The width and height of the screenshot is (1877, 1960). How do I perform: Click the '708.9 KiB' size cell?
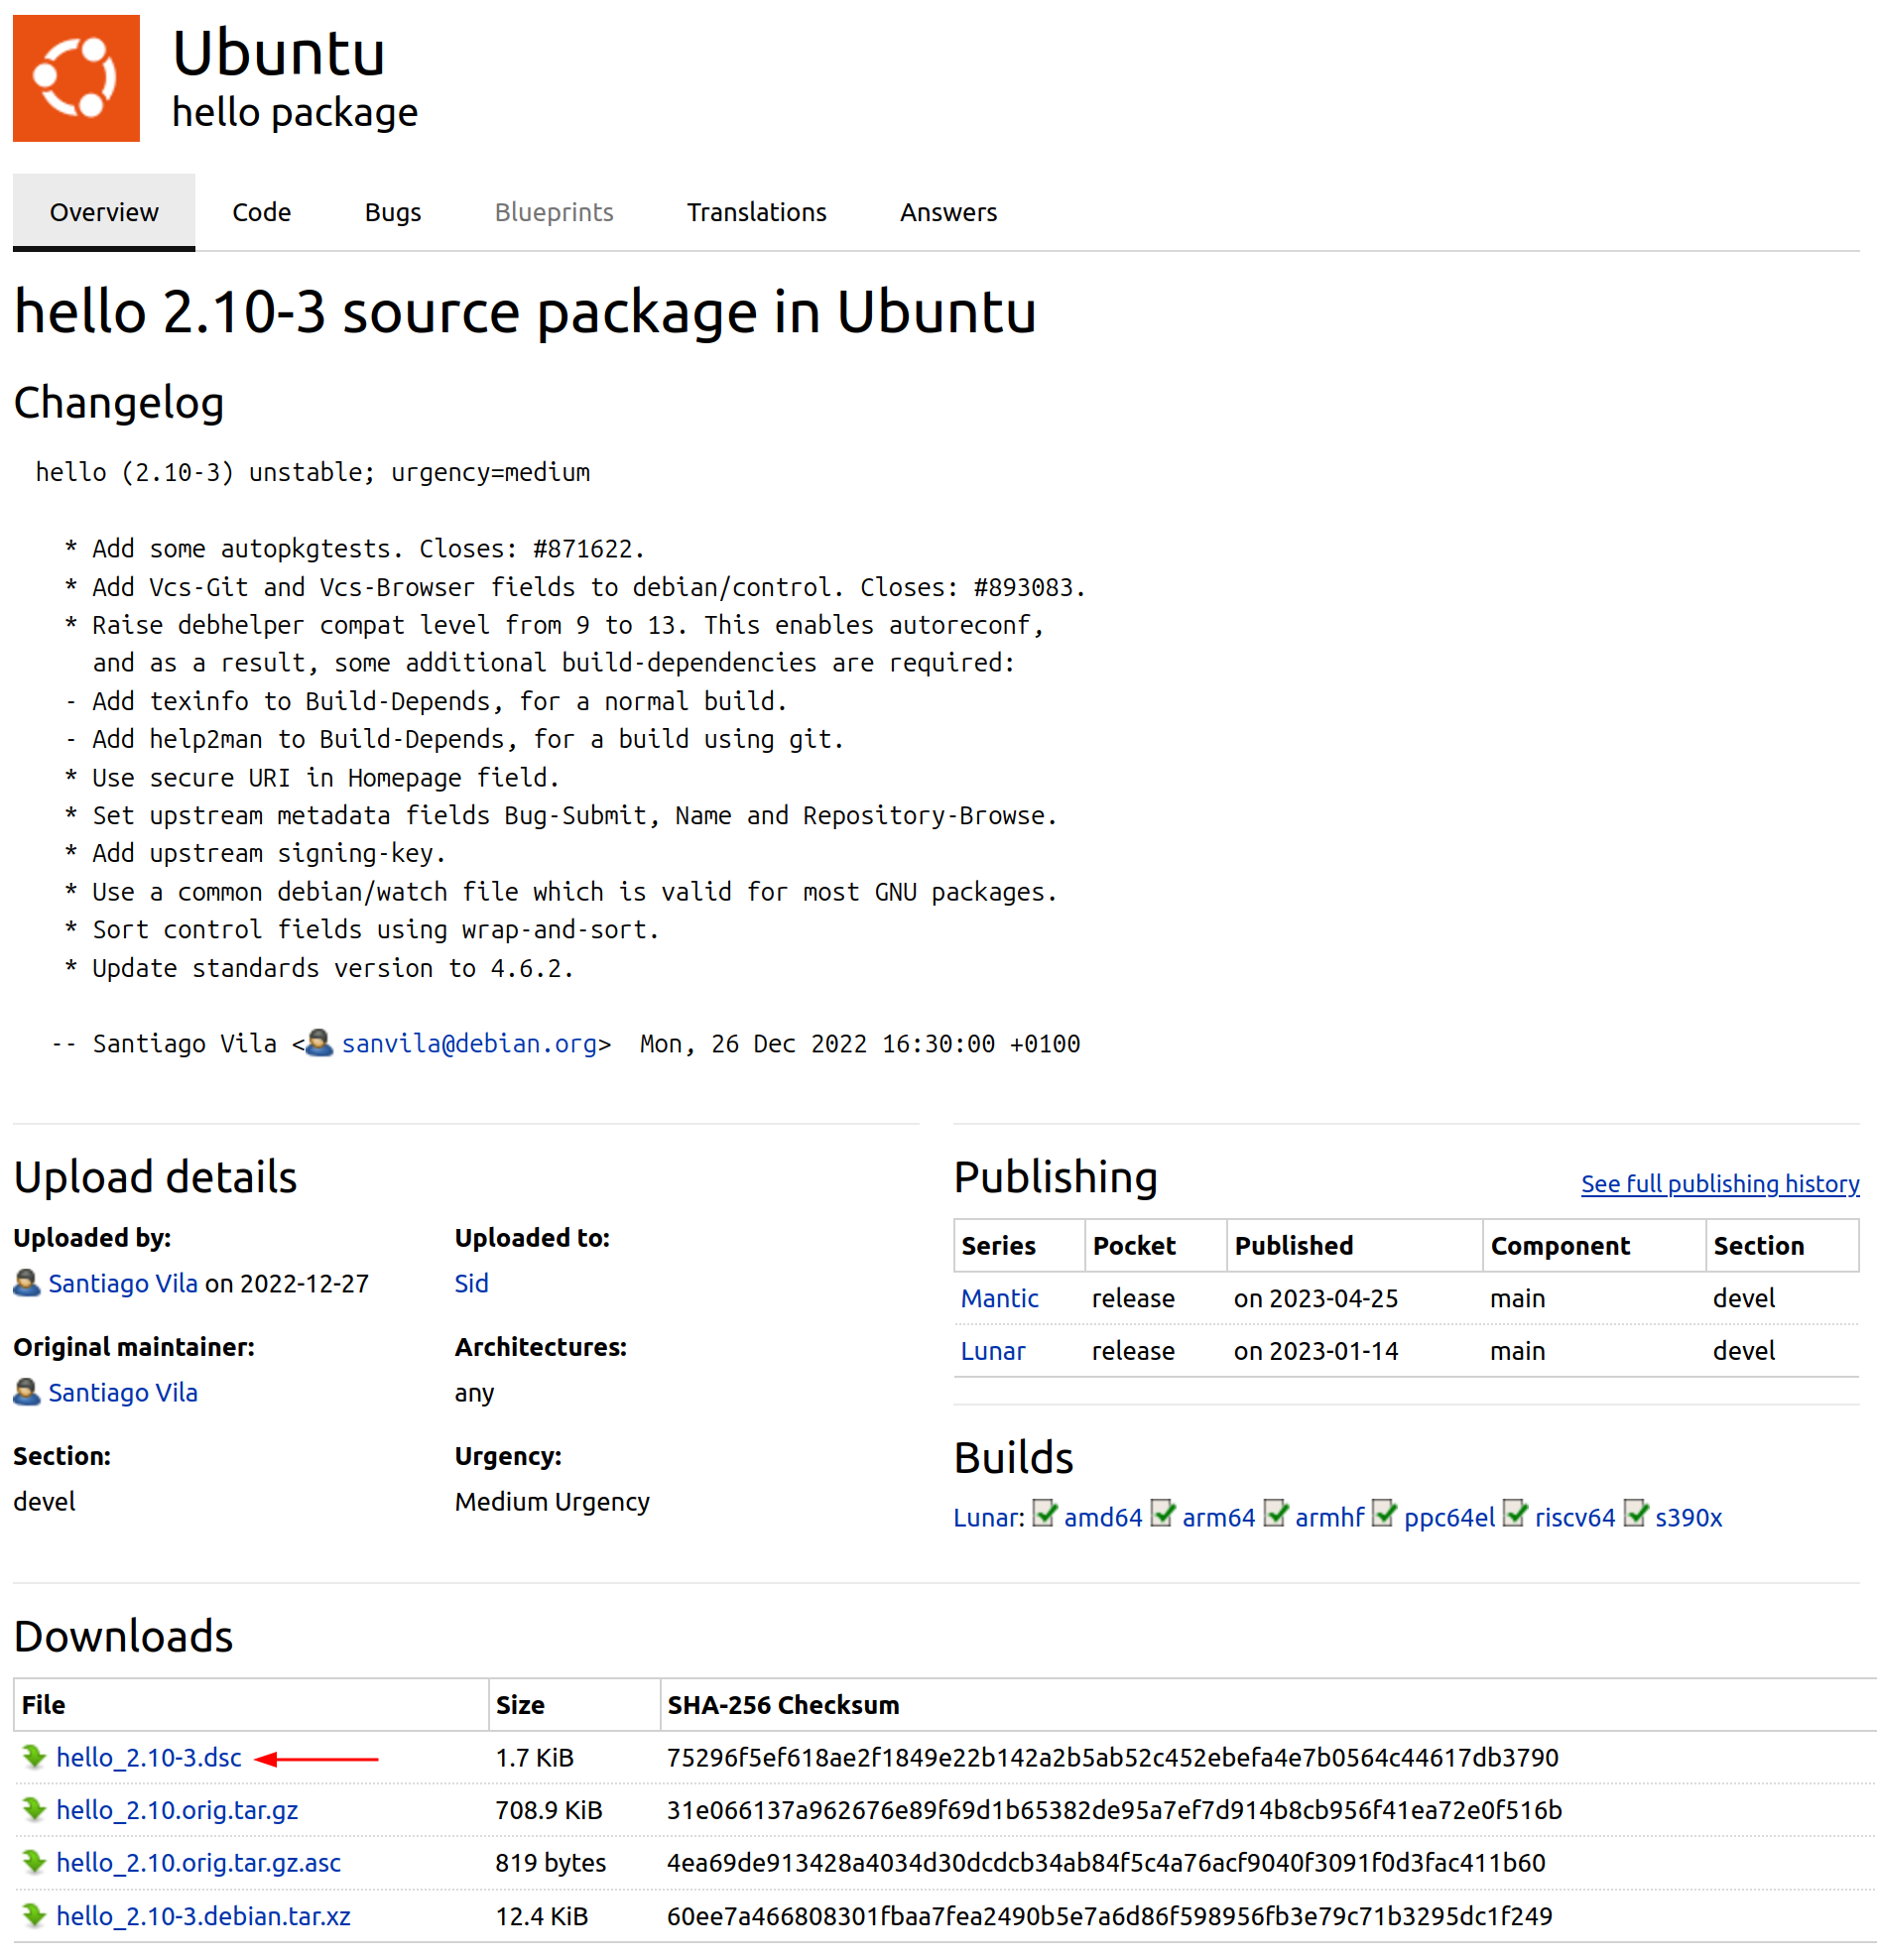(548, 1810)
